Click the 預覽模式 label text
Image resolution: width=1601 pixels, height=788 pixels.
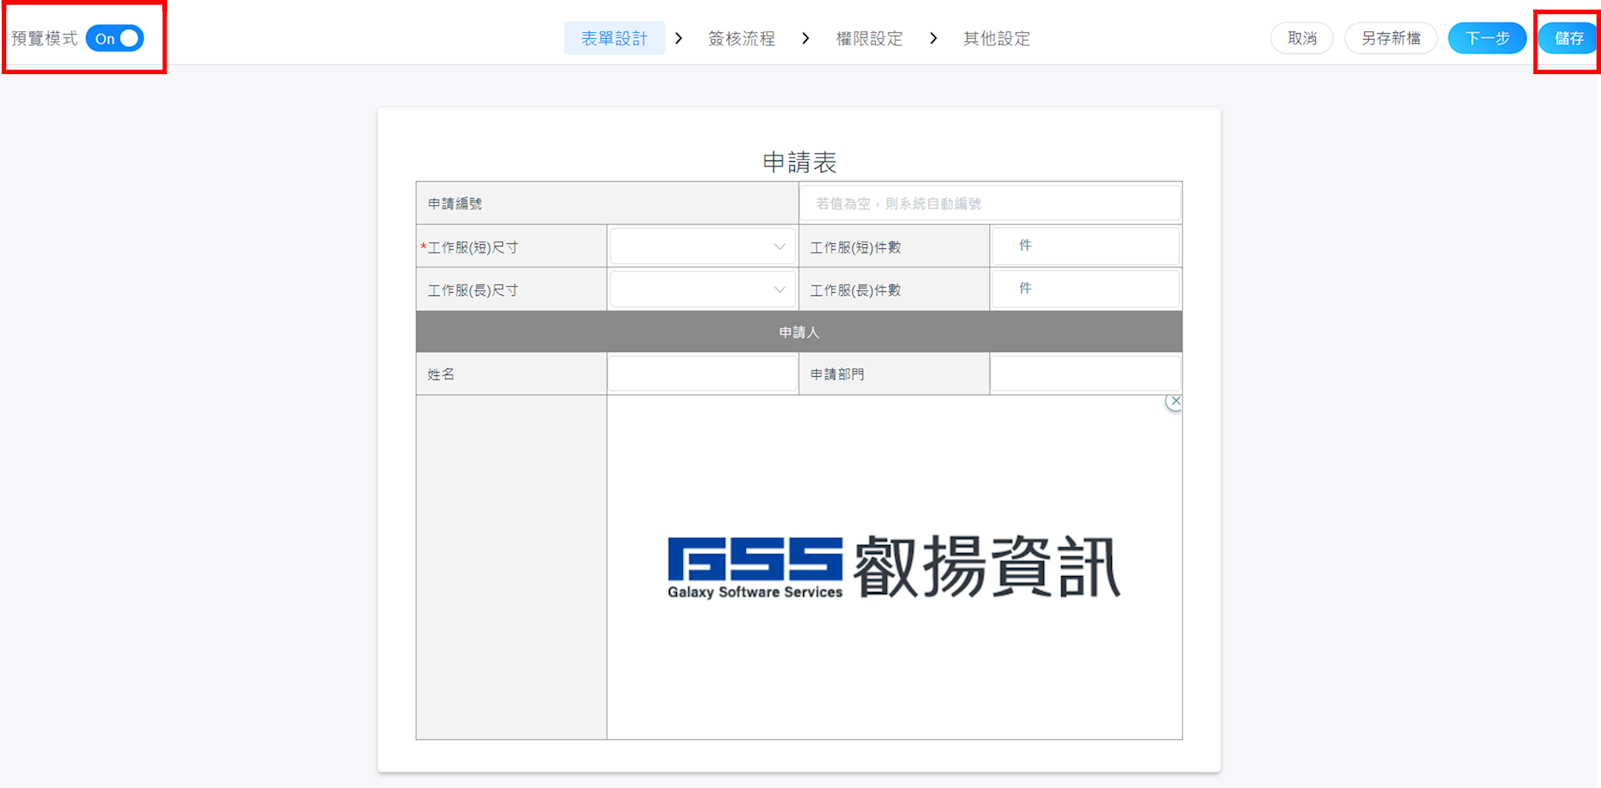point(44,38)
